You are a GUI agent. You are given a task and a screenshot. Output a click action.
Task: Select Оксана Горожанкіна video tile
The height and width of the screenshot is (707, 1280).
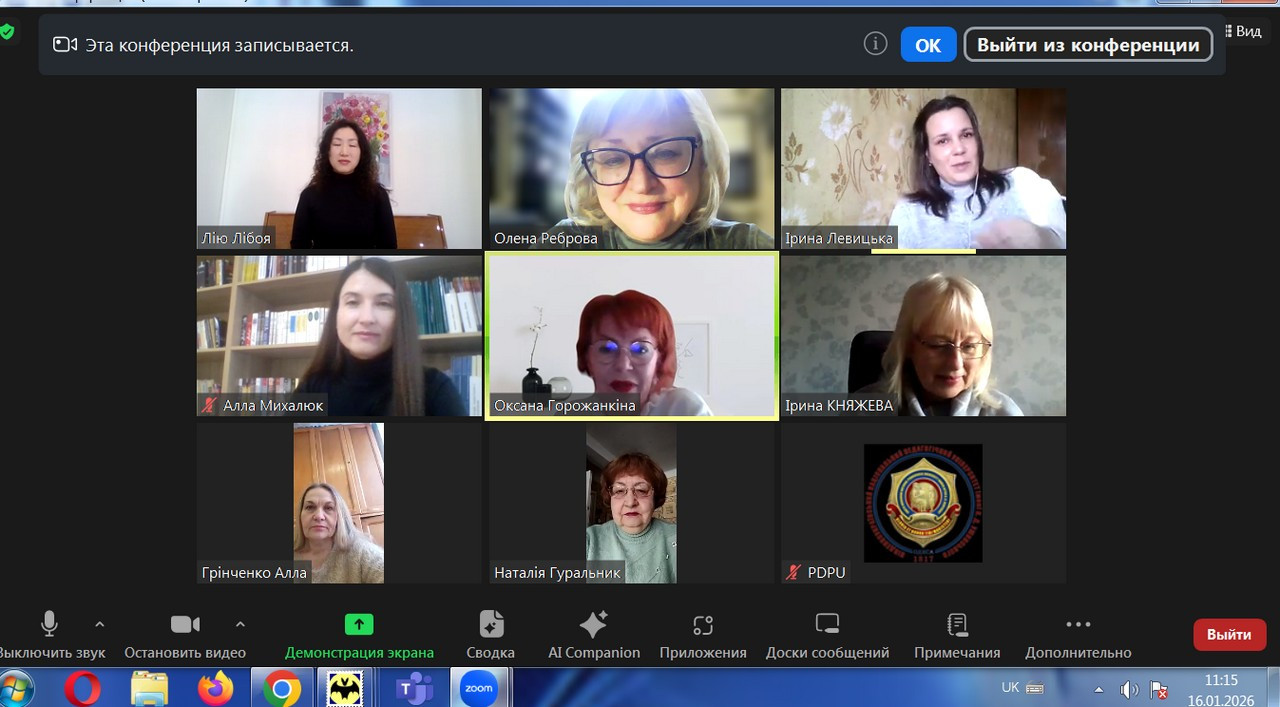(x=631, y=335)
